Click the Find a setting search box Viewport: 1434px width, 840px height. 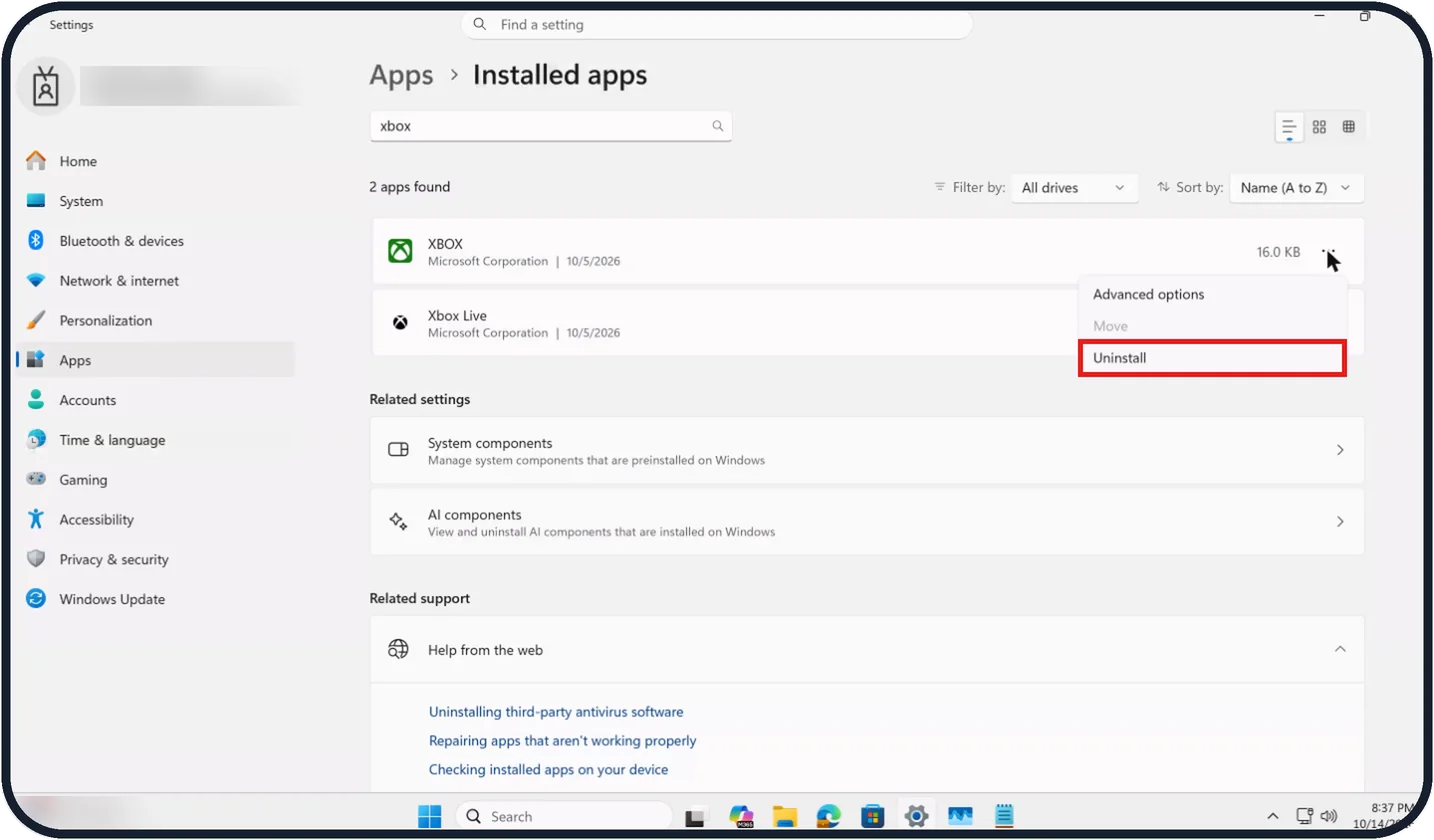717,25
